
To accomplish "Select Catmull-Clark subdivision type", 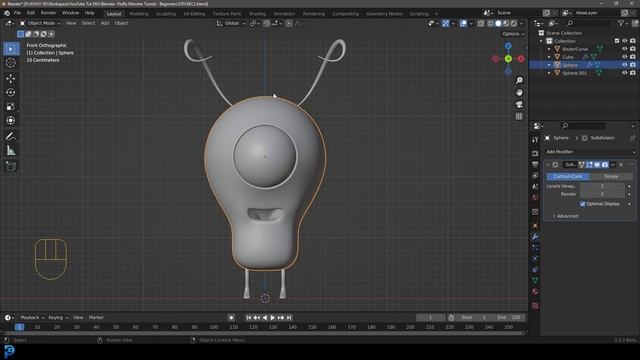I will (568, 176).
